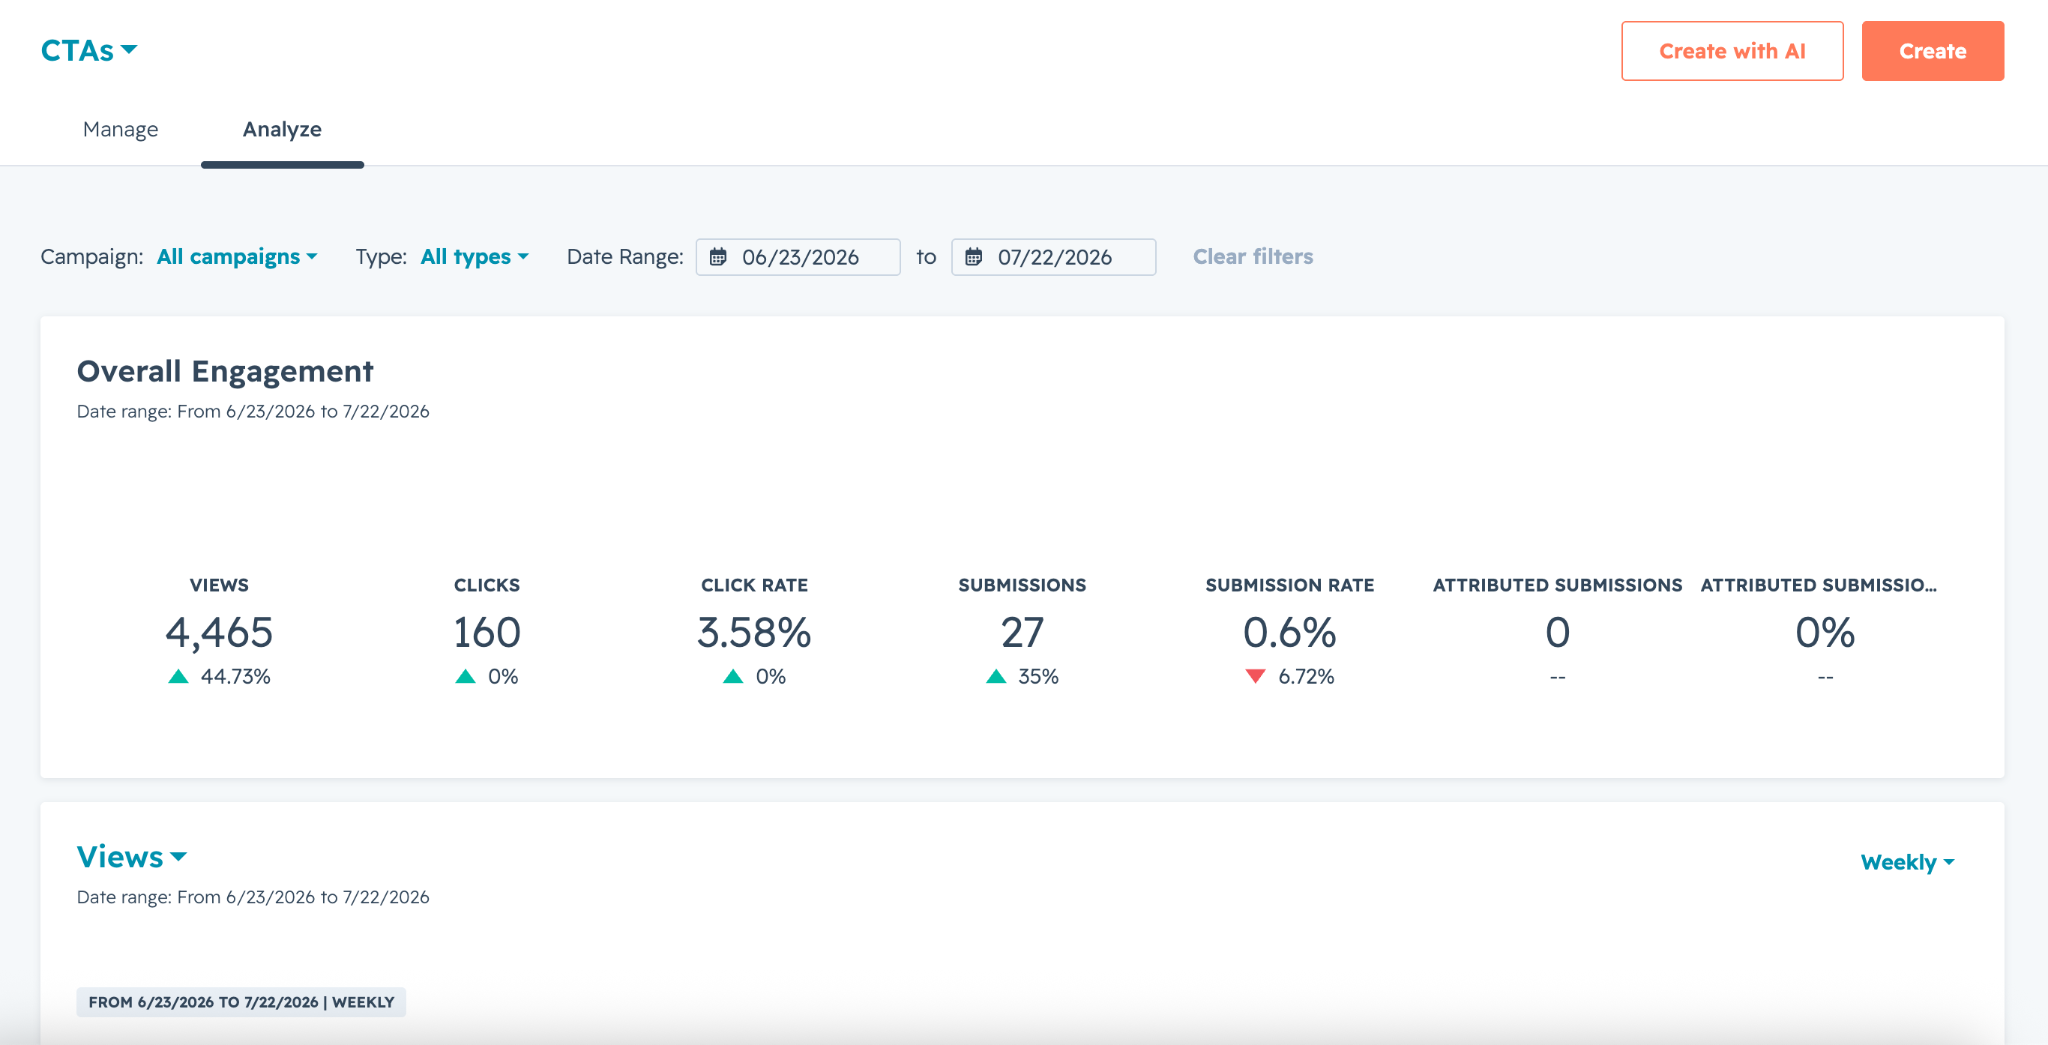Click the FROM 6/23/2026 TO 7/22/2026 | WEEKLY tag
The image size is (2048, 1045).
(x=241, y=1002)
